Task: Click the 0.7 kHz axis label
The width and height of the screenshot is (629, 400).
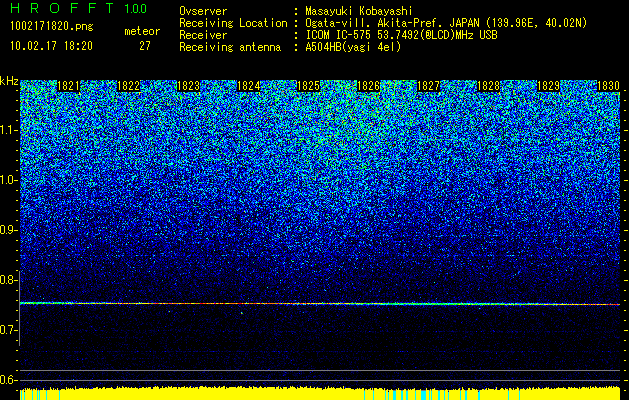Action: pos(9,330)
